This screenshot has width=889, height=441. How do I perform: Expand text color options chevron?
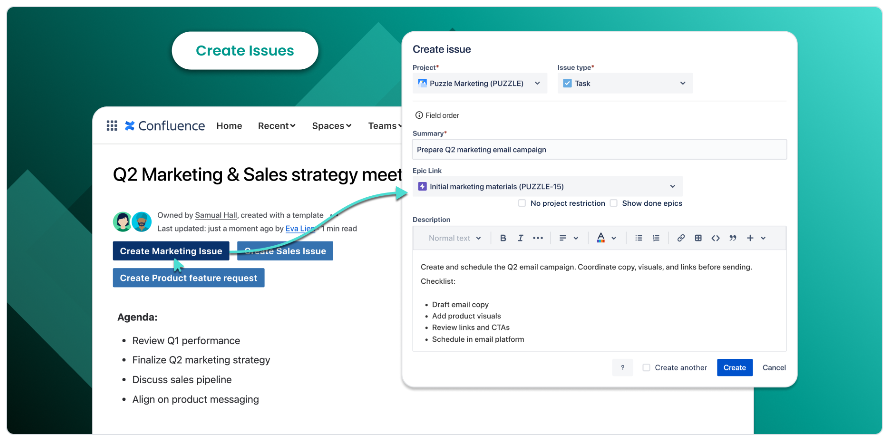click(x=613, y=238)
